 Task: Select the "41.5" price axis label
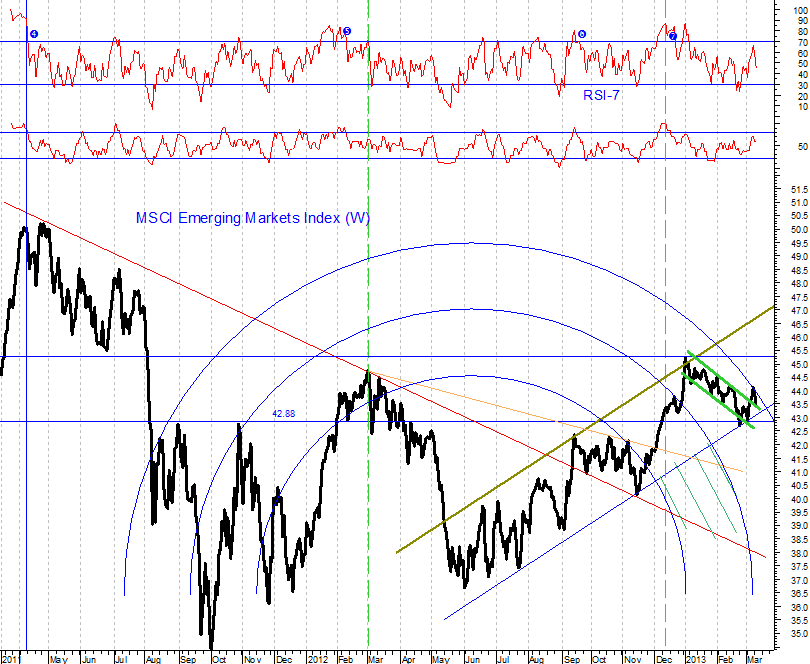[x=799, y=459]
